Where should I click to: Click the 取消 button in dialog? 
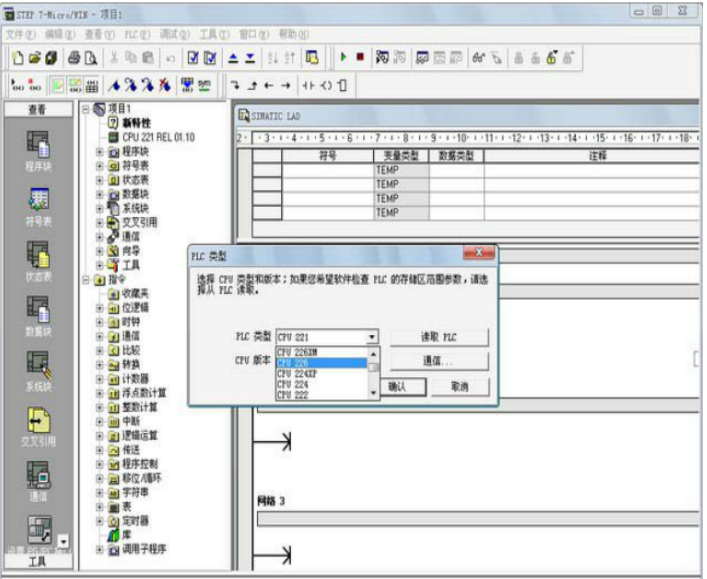460,386
